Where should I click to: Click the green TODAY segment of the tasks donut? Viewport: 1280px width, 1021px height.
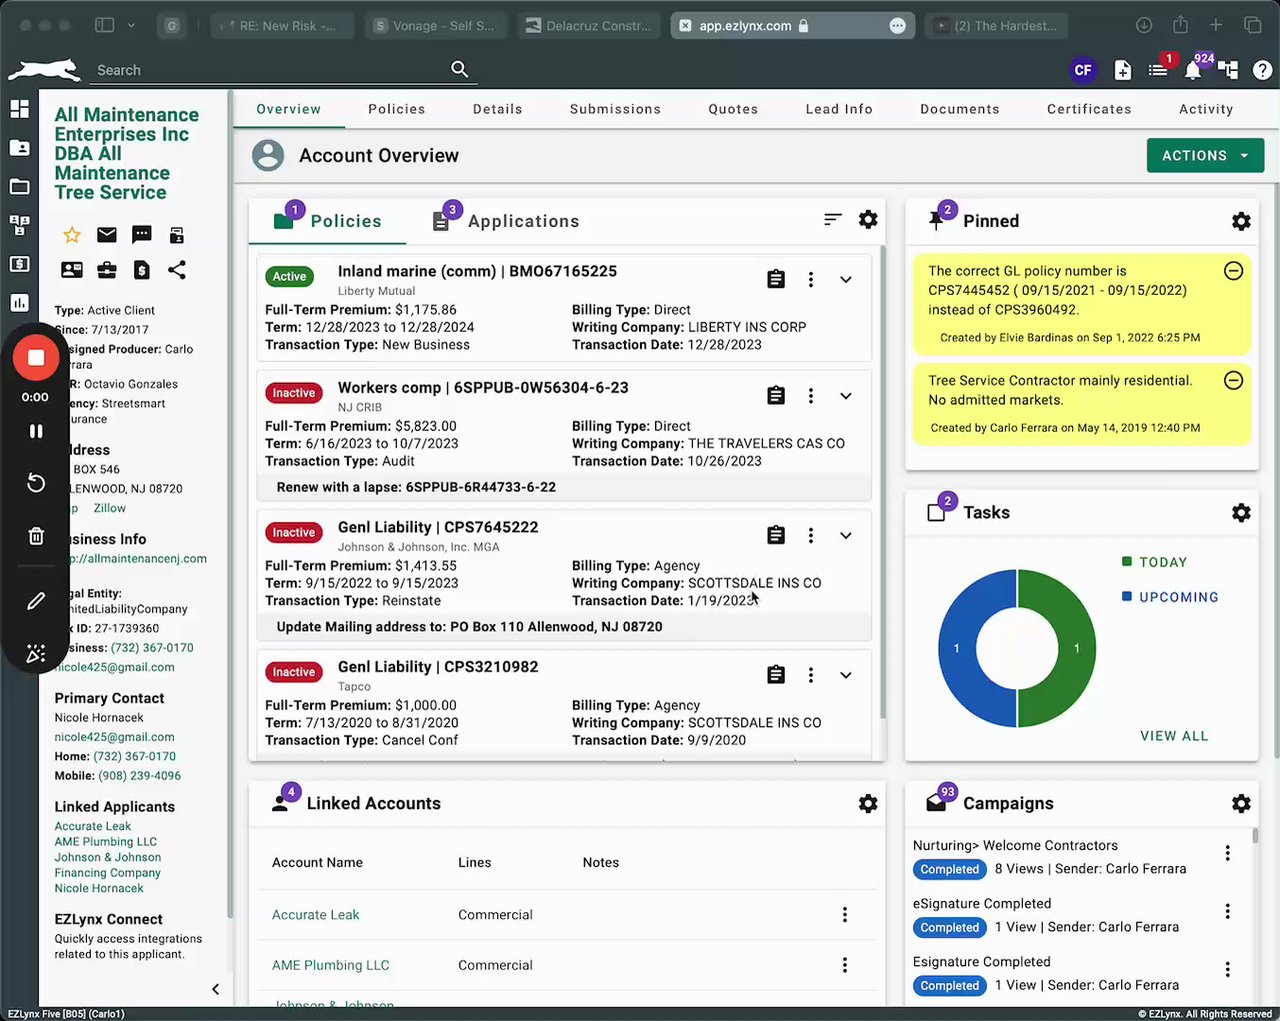click(1076, 648)
